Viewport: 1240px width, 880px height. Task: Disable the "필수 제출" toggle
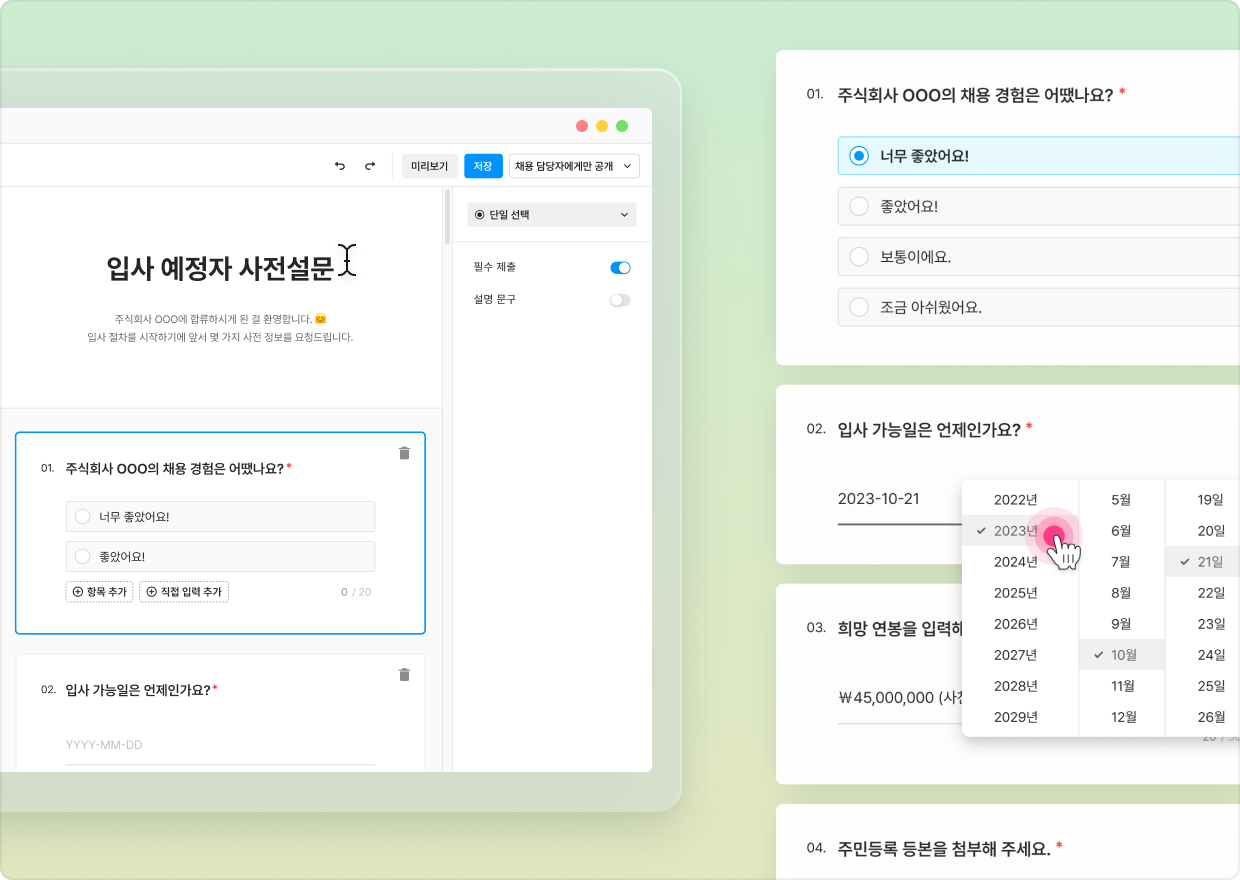coord(620,268)
